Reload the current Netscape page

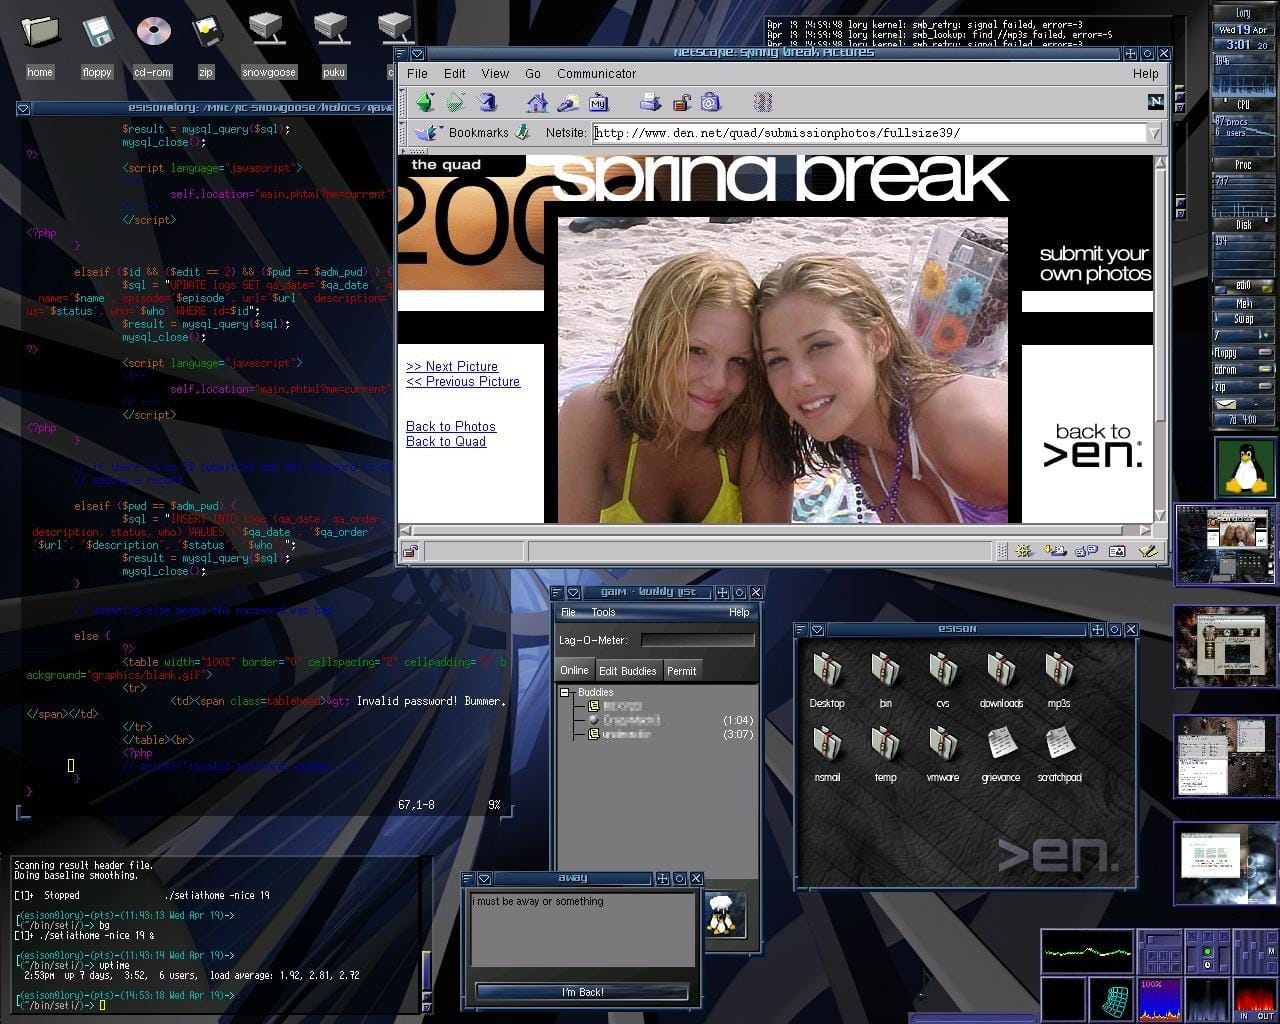click(488, 102)
